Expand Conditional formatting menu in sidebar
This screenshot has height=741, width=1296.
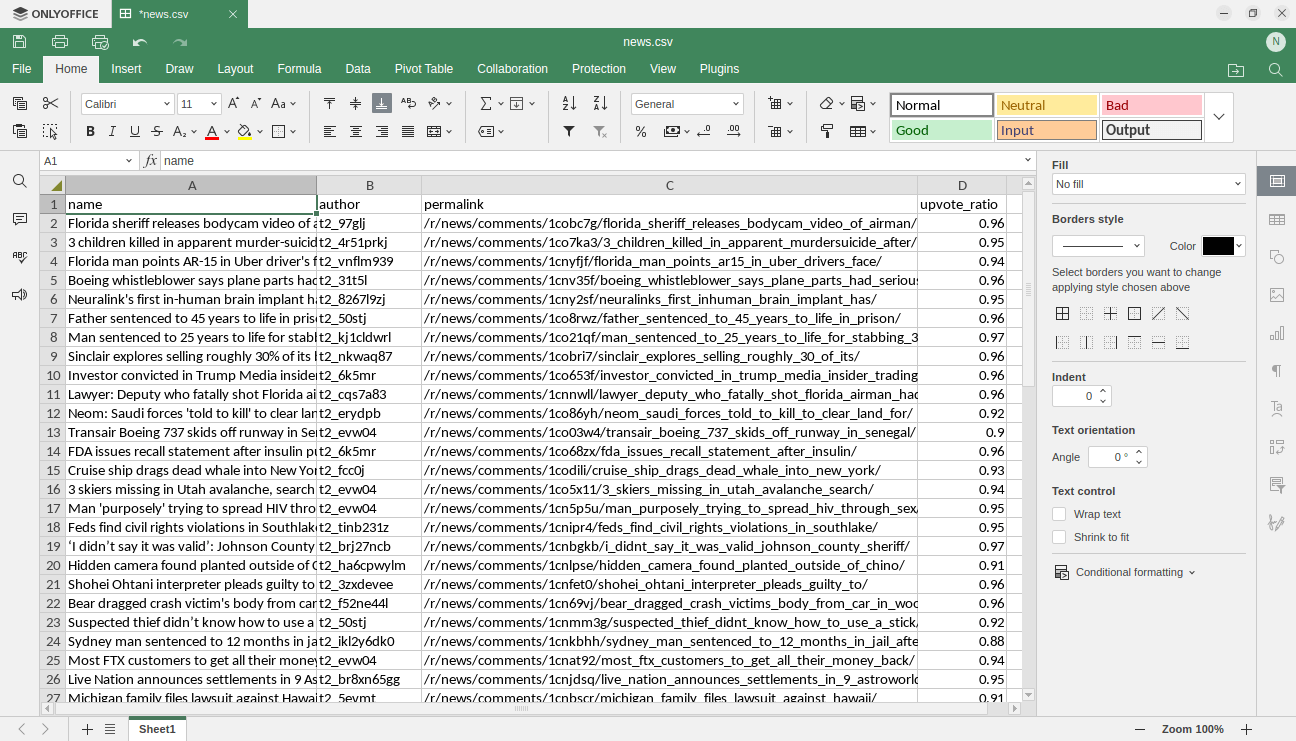click(x=1125, y=572)
